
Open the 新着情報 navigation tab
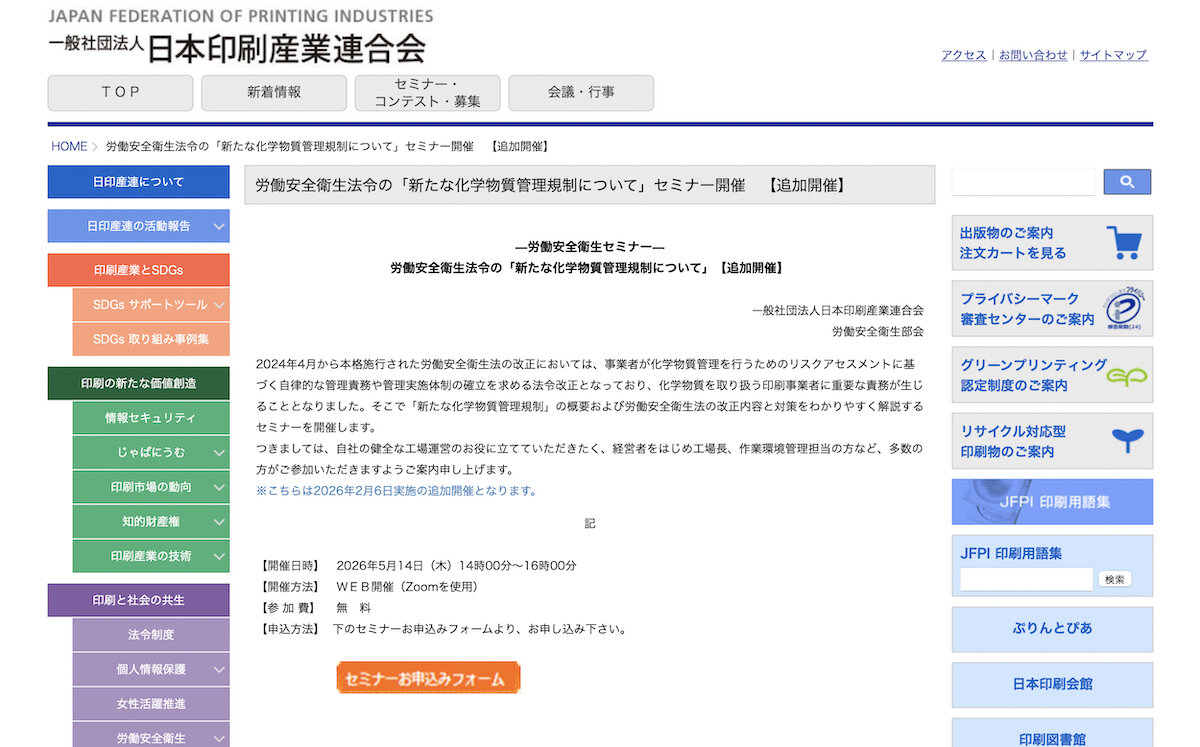[x=274, y=93]
